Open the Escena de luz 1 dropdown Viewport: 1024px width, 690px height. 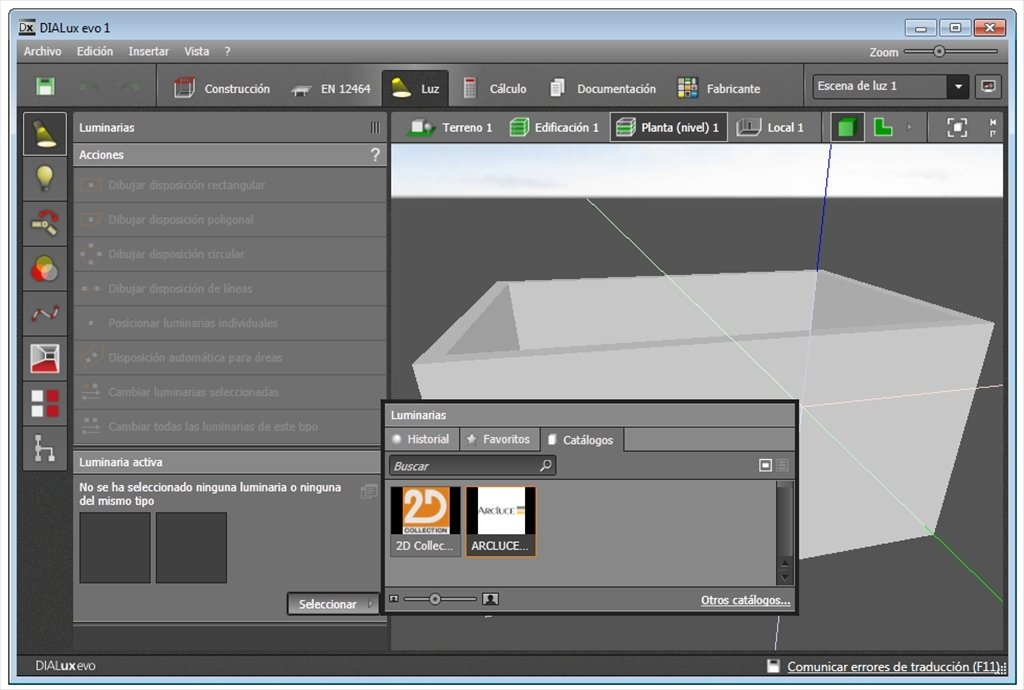coord(958,86)
